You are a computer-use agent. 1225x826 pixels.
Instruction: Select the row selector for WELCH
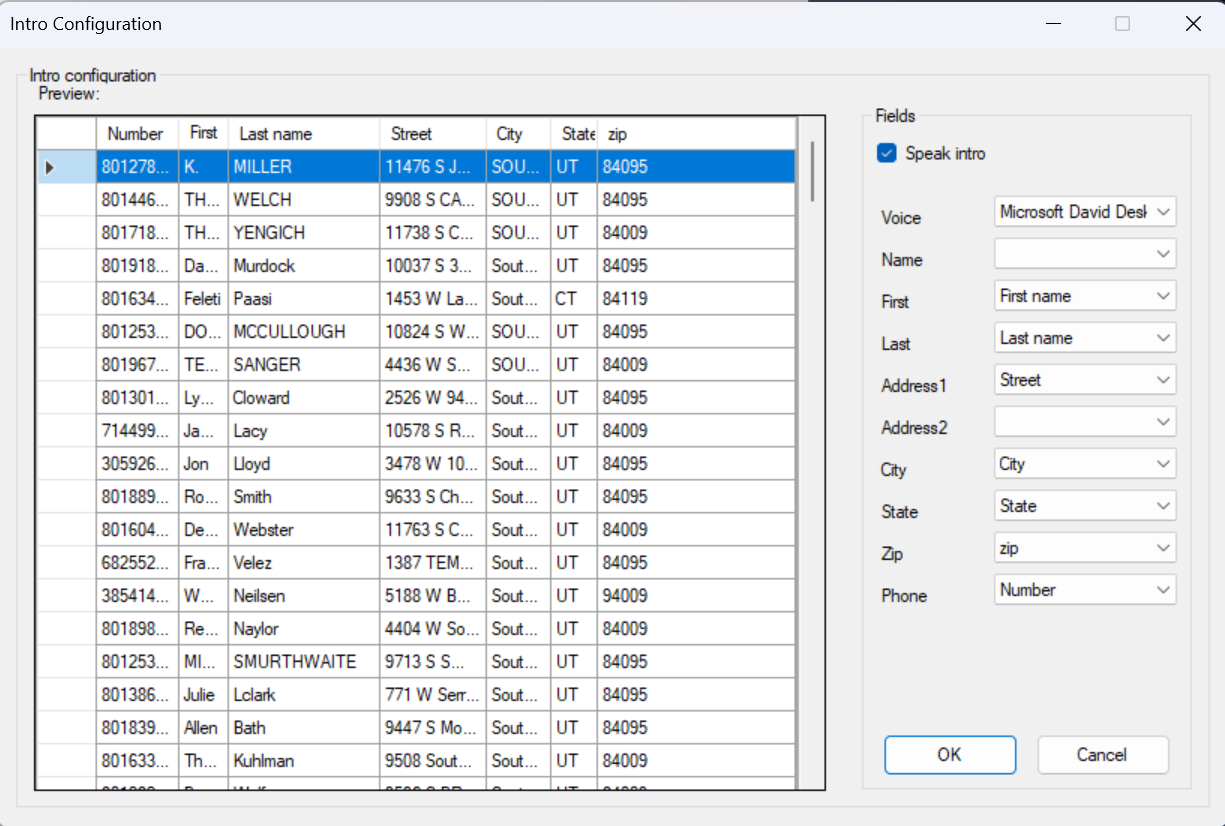click(66, 200)
